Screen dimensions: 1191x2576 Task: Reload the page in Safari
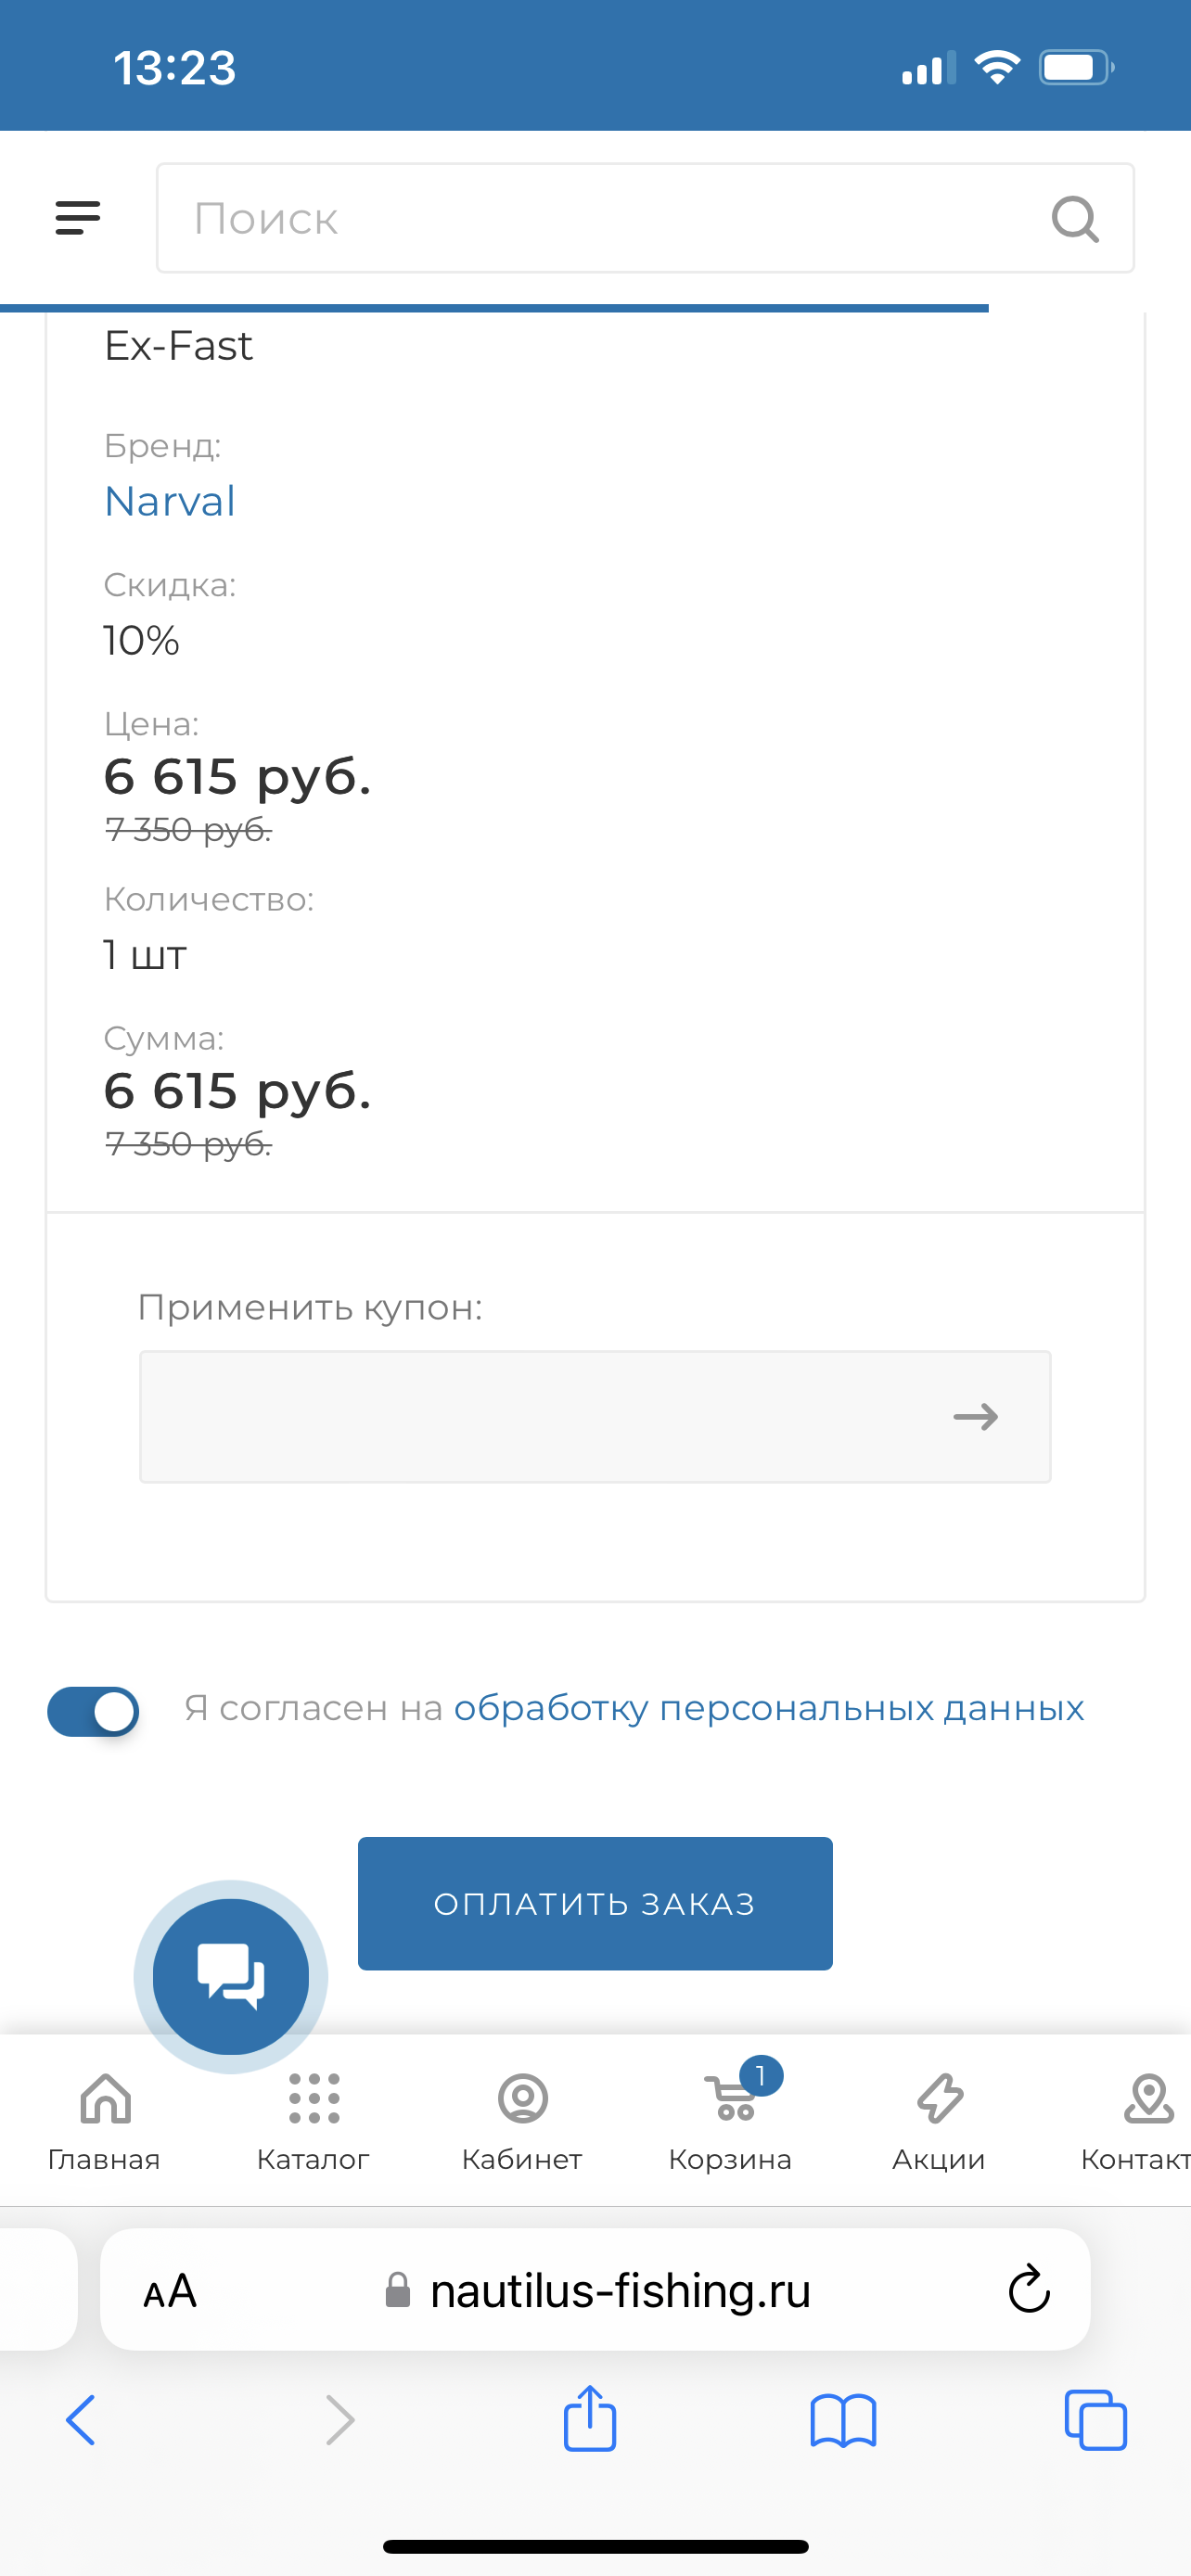point(1028,2289)
